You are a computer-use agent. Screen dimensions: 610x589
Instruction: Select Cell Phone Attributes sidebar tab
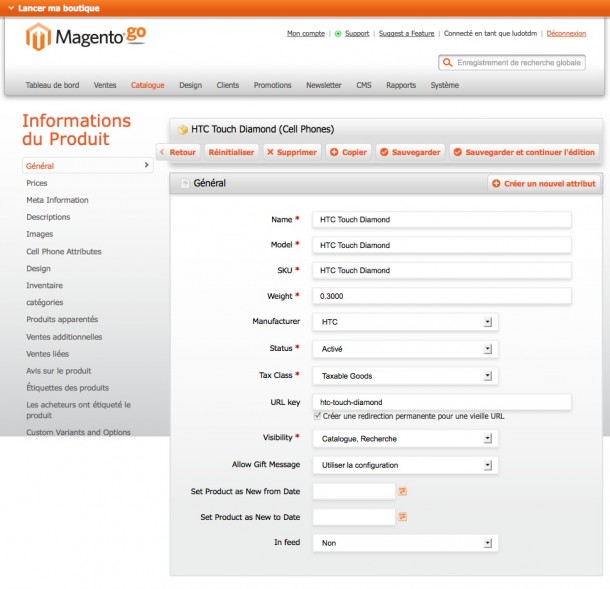64,252
